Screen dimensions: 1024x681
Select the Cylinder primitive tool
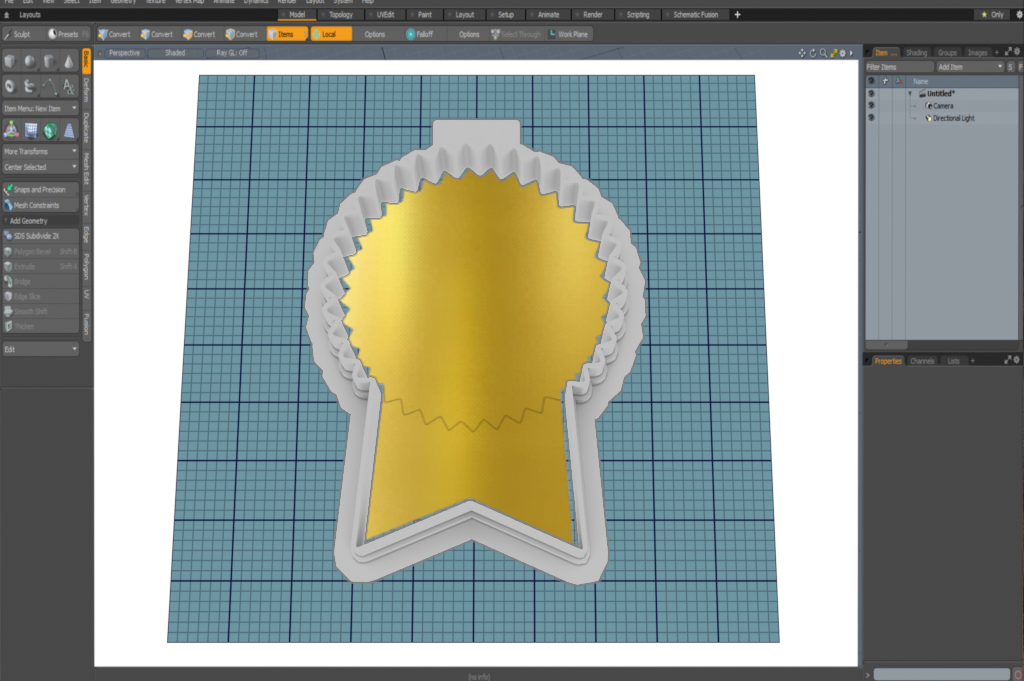[x=50, y=61]
